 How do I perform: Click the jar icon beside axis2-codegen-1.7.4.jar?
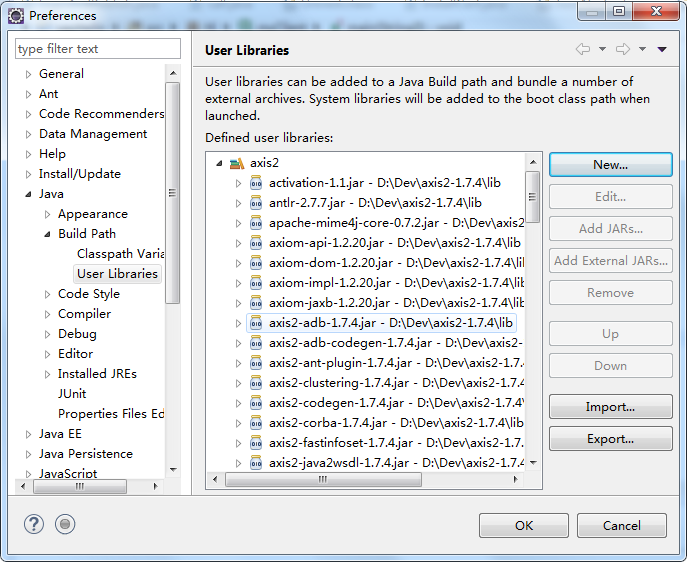(x=256, y=403)
